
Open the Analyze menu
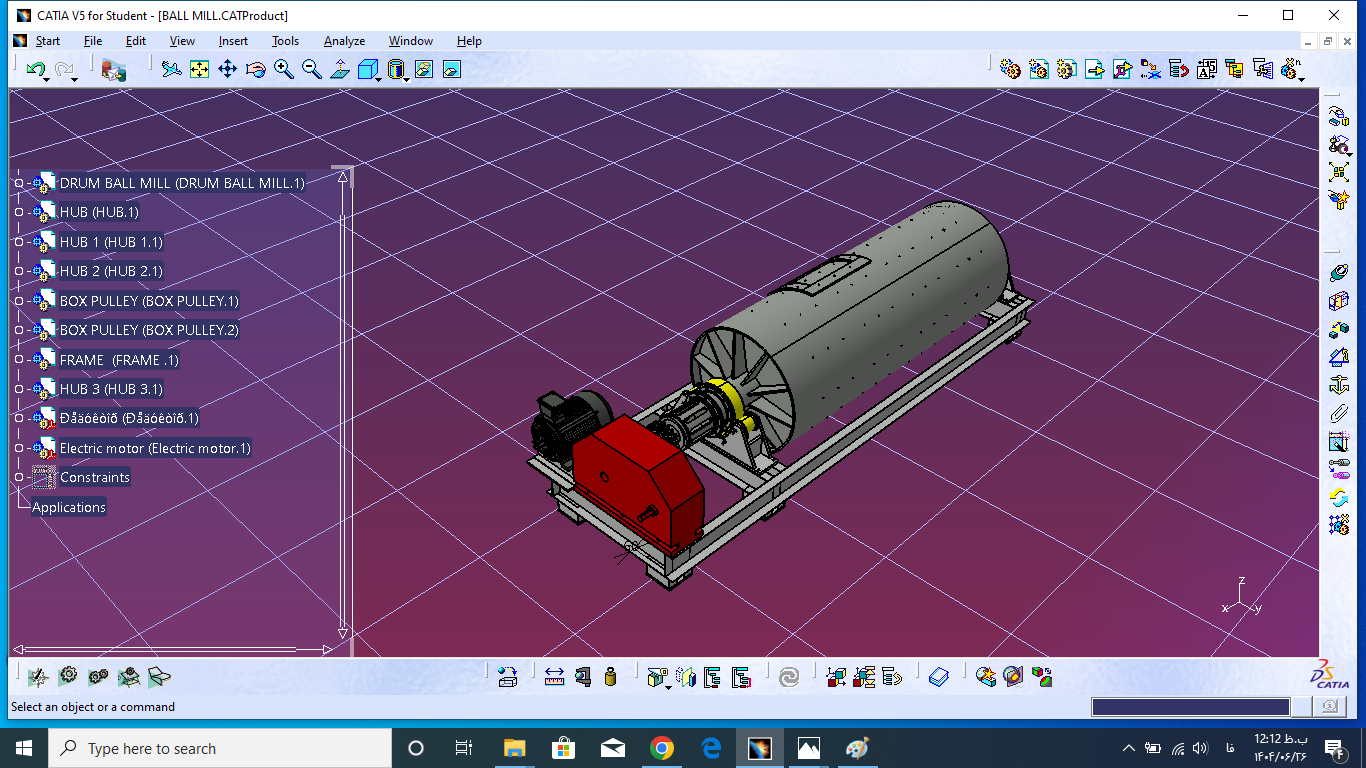344,41
